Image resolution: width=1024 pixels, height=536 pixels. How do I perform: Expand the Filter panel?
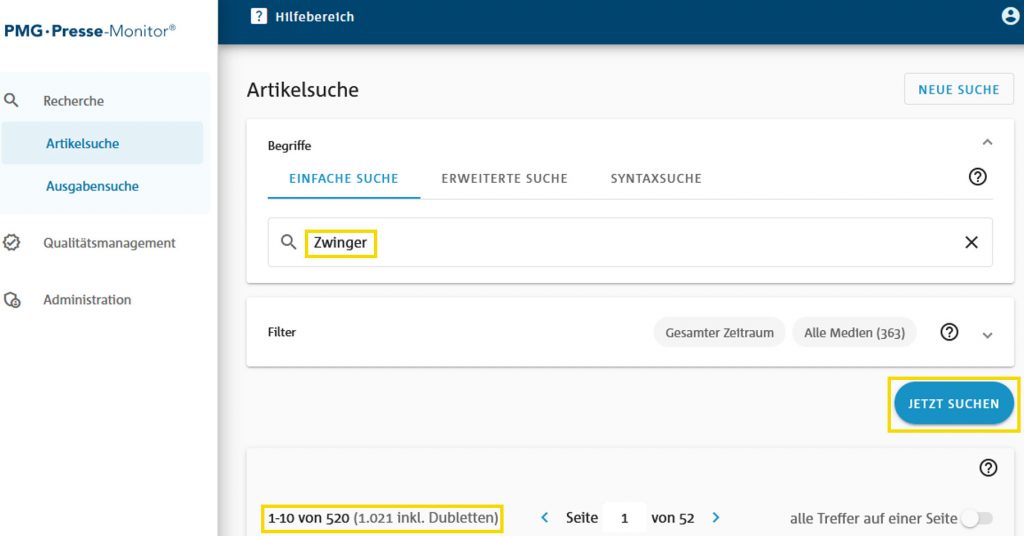click(x=987, y=335)
